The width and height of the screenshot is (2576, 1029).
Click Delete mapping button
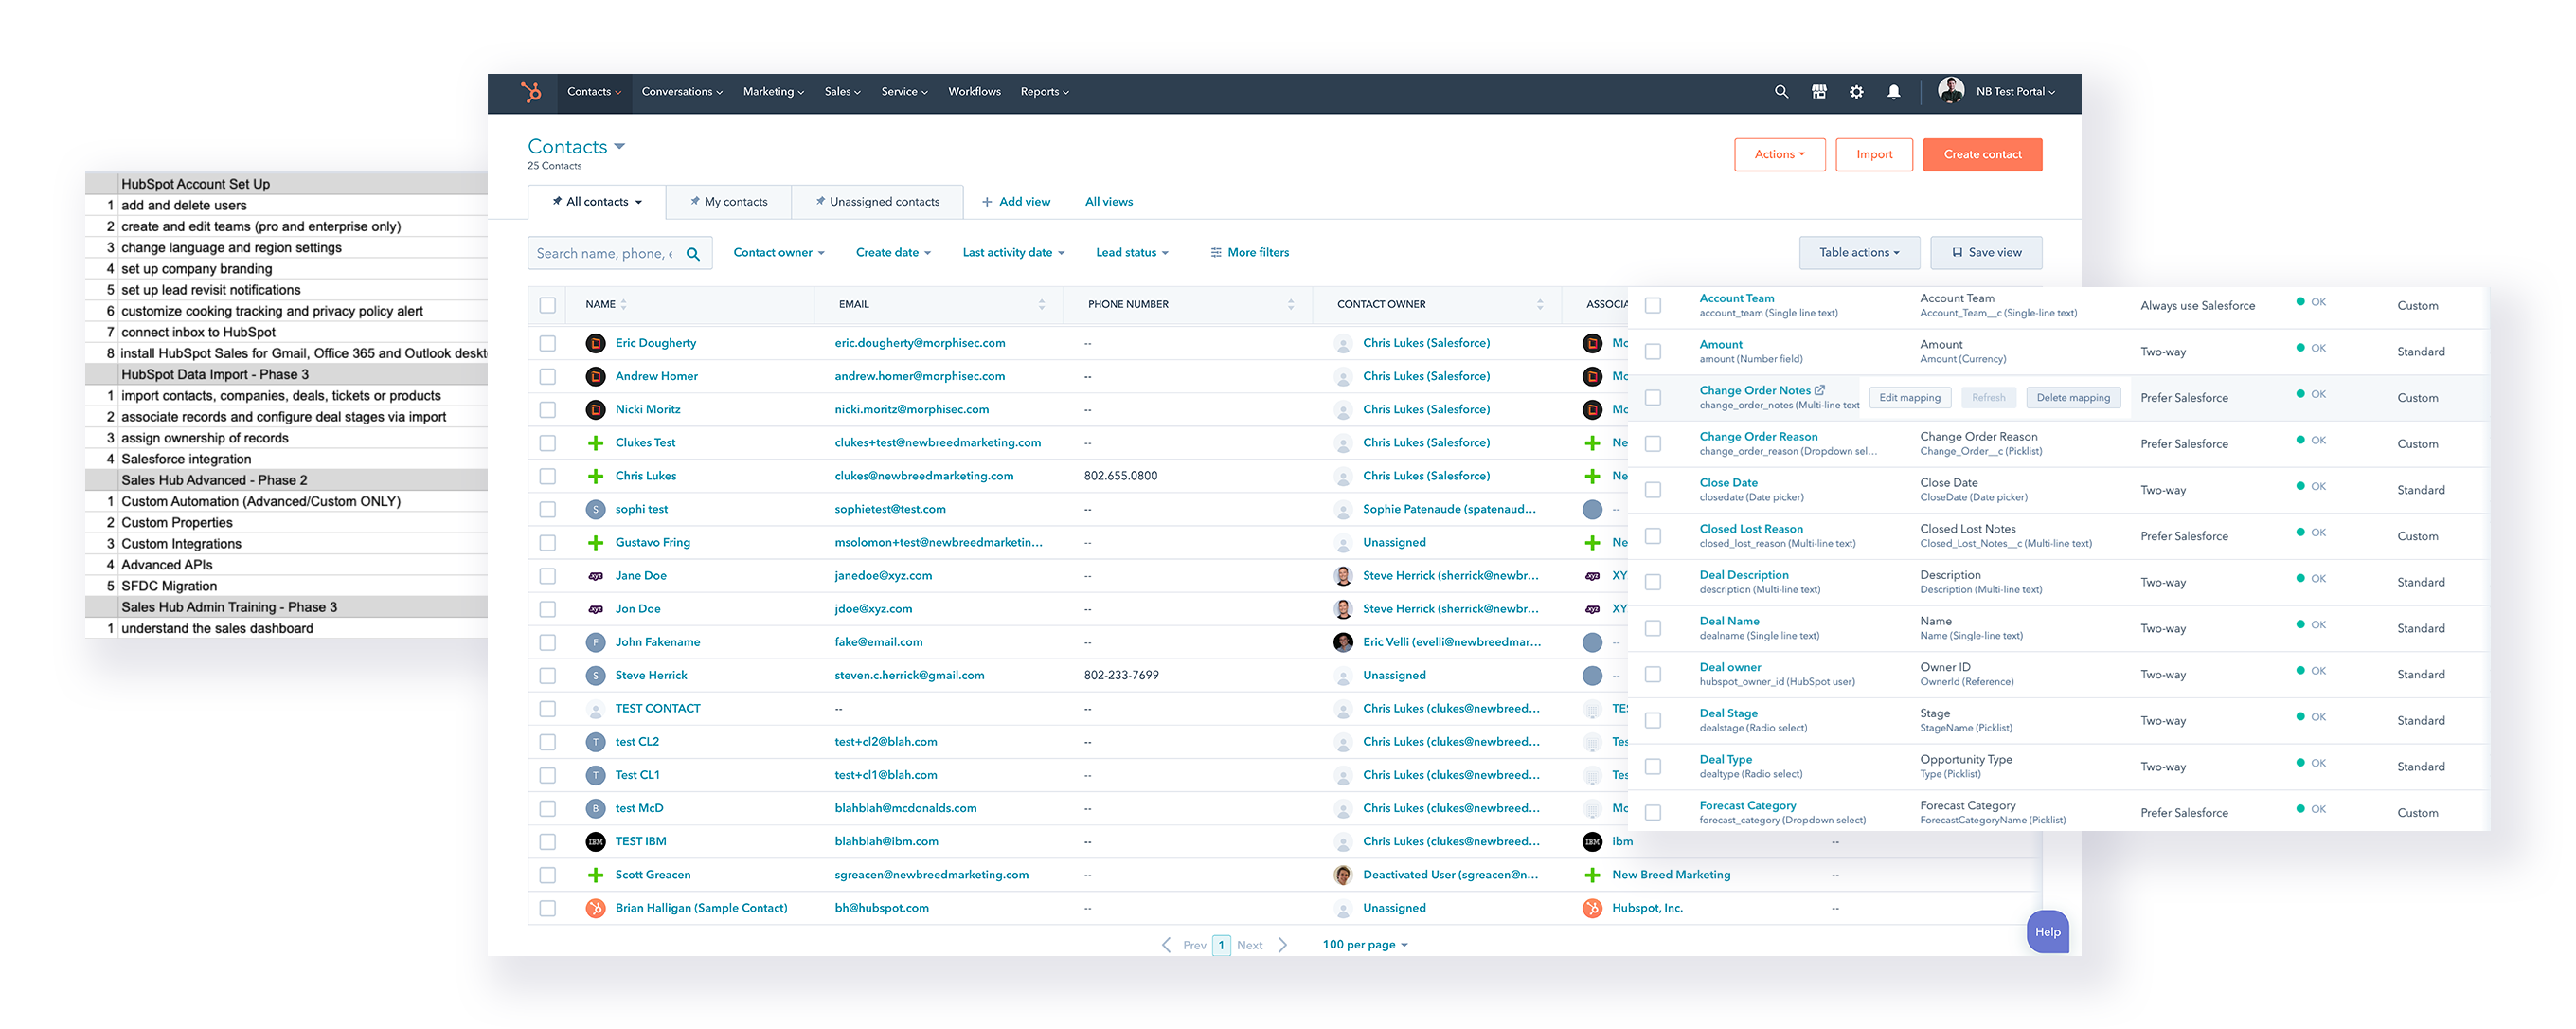(x=2073, y=398)
